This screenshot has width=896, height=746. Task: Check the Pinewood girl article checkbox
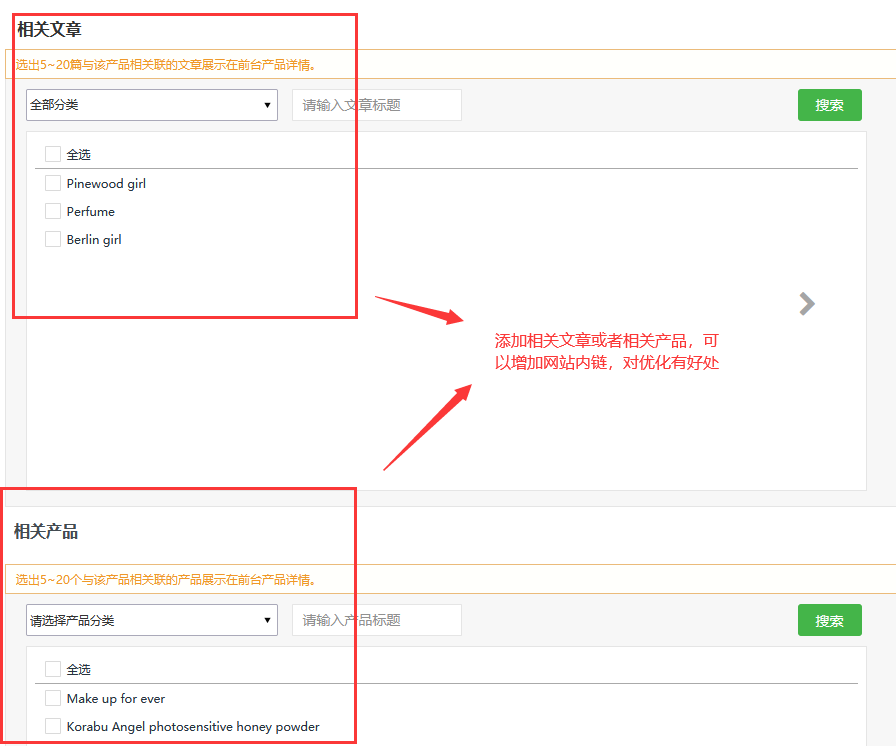point(53,183)
